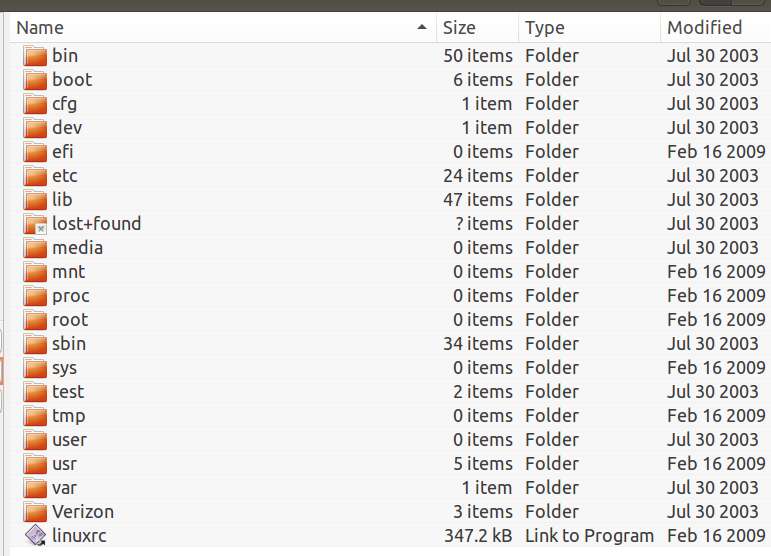Click the test folder name

68,392
